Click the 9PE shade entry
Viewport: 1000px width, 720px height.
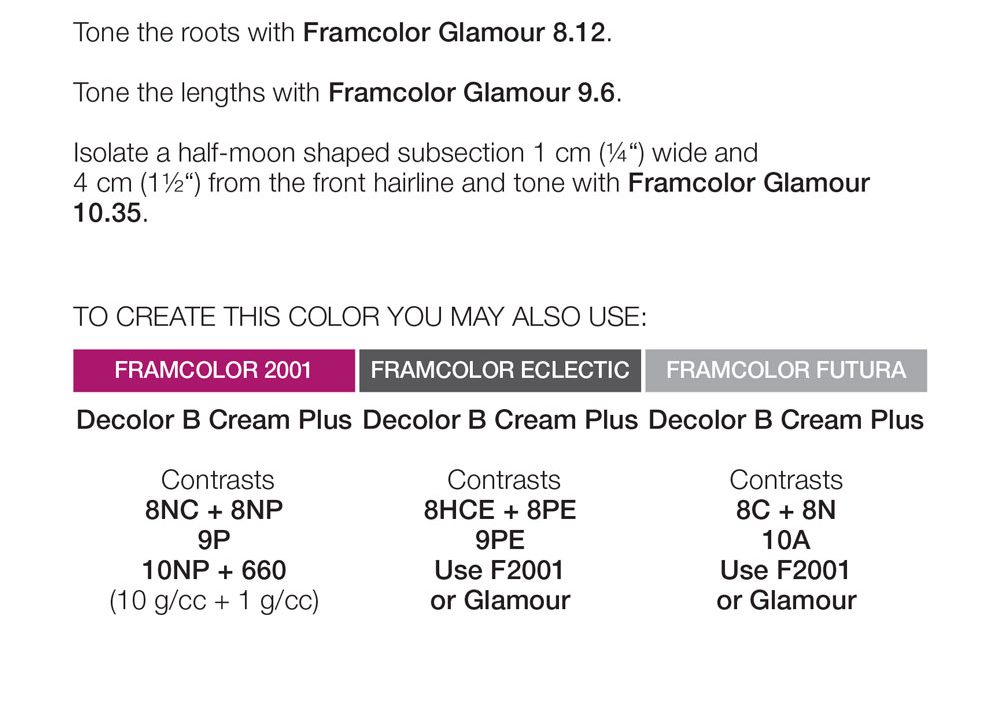(x=500, y=540)
